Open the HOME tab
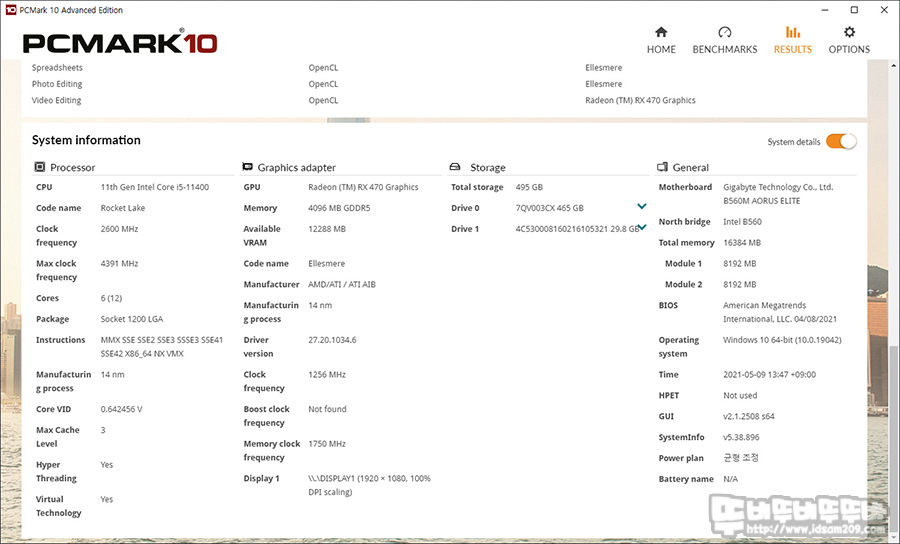The width and height of the screenshot is (900, 544). point(661,40)
